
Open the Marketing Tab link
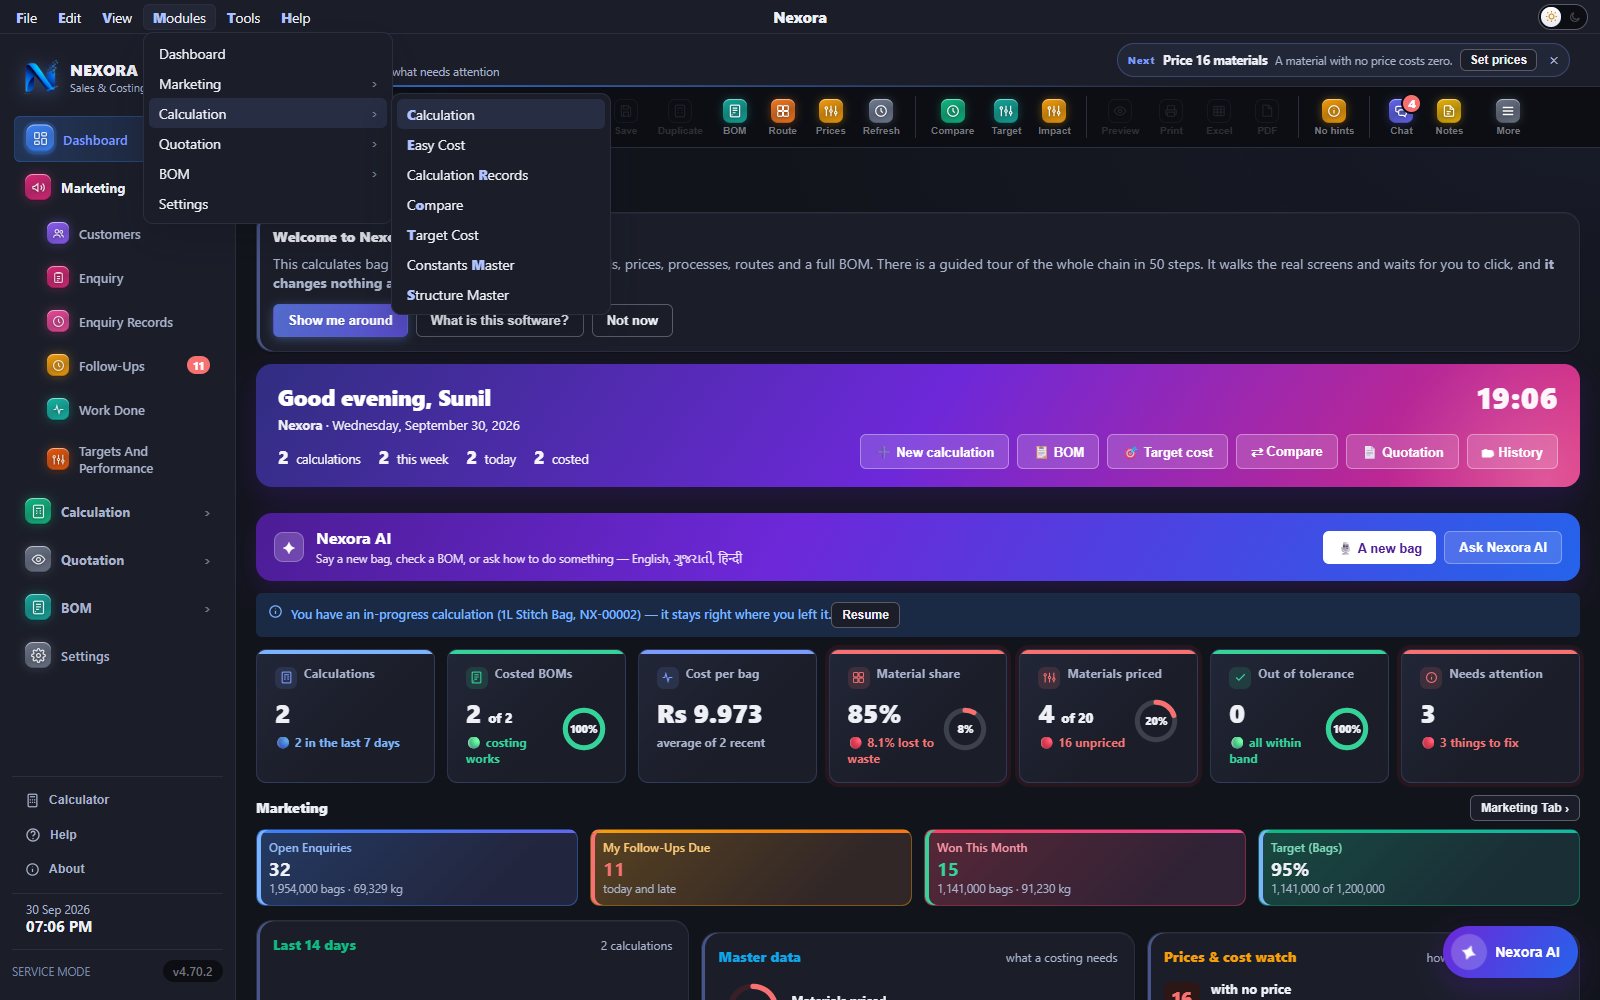(1524, 808)
